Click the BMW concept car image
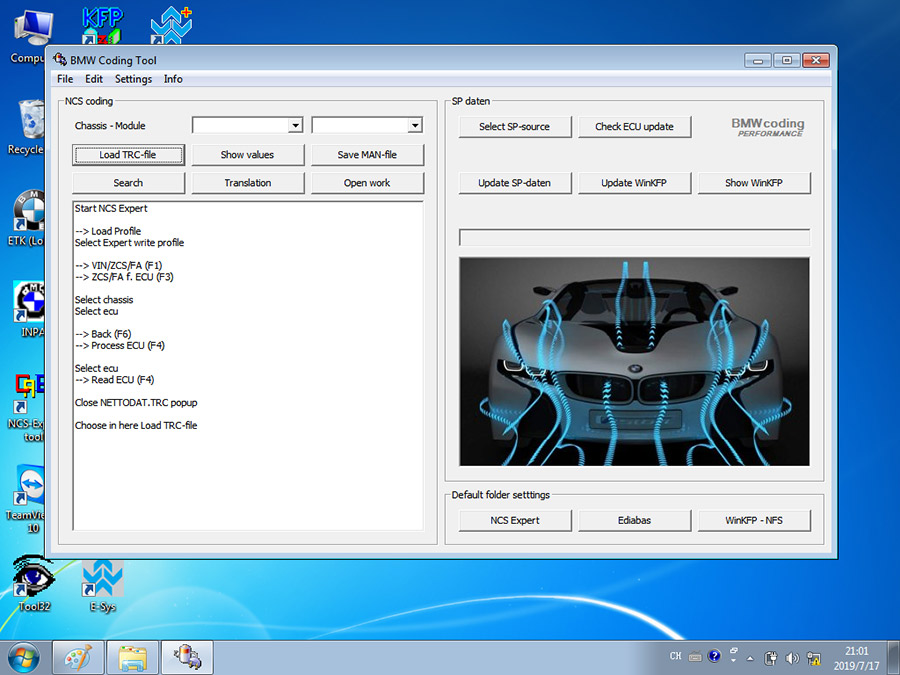The image size is (900, 675). click(634, 362)
